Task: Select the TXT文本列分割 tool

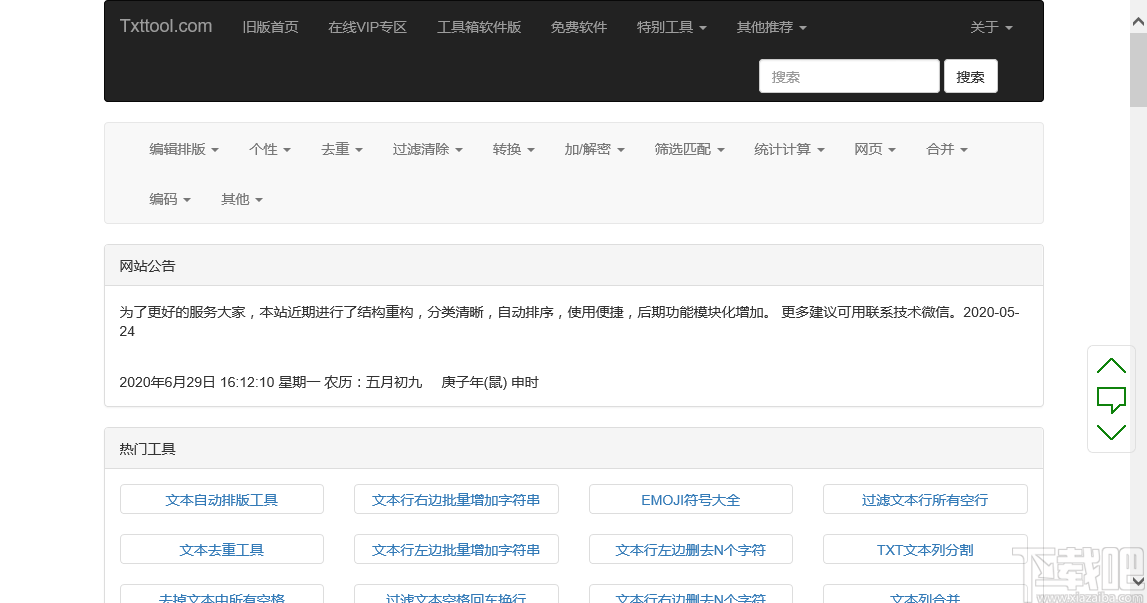Action: pyautogui.click(x=925, y=549)
